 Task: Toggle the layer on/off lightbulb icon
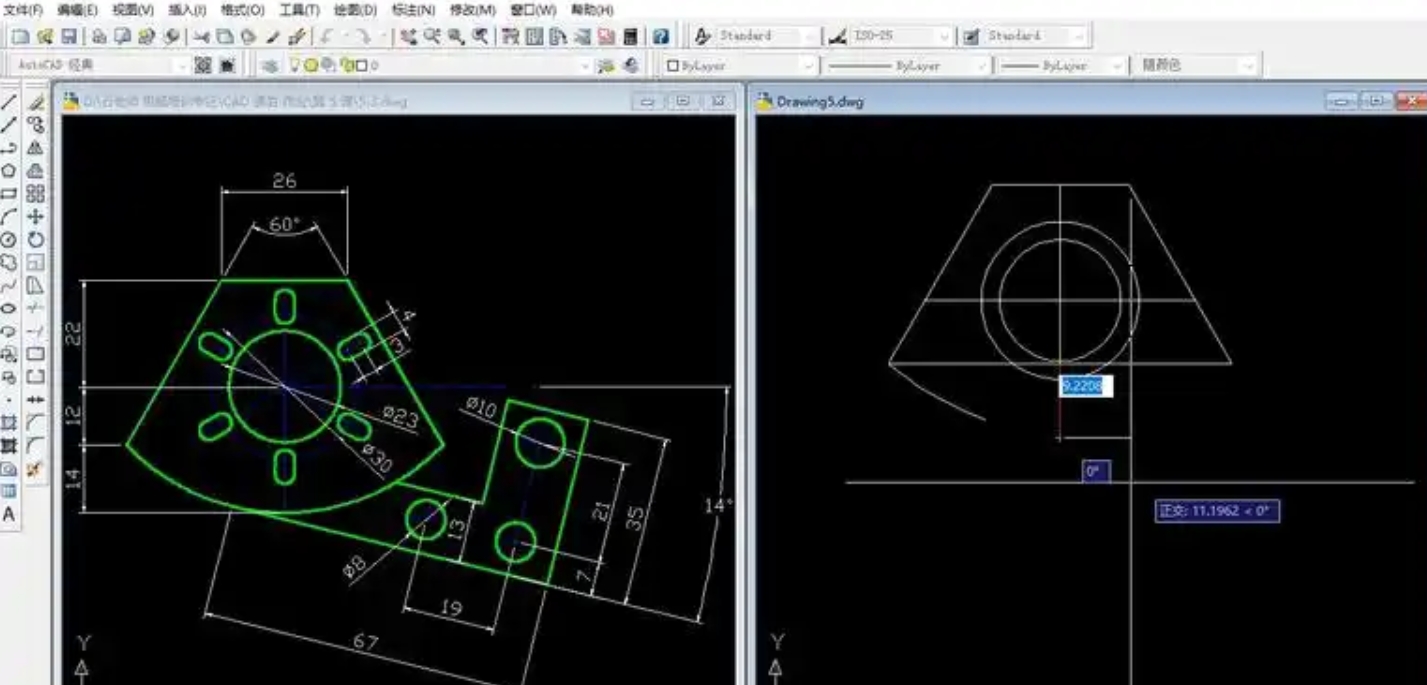[x=296, y=66]
